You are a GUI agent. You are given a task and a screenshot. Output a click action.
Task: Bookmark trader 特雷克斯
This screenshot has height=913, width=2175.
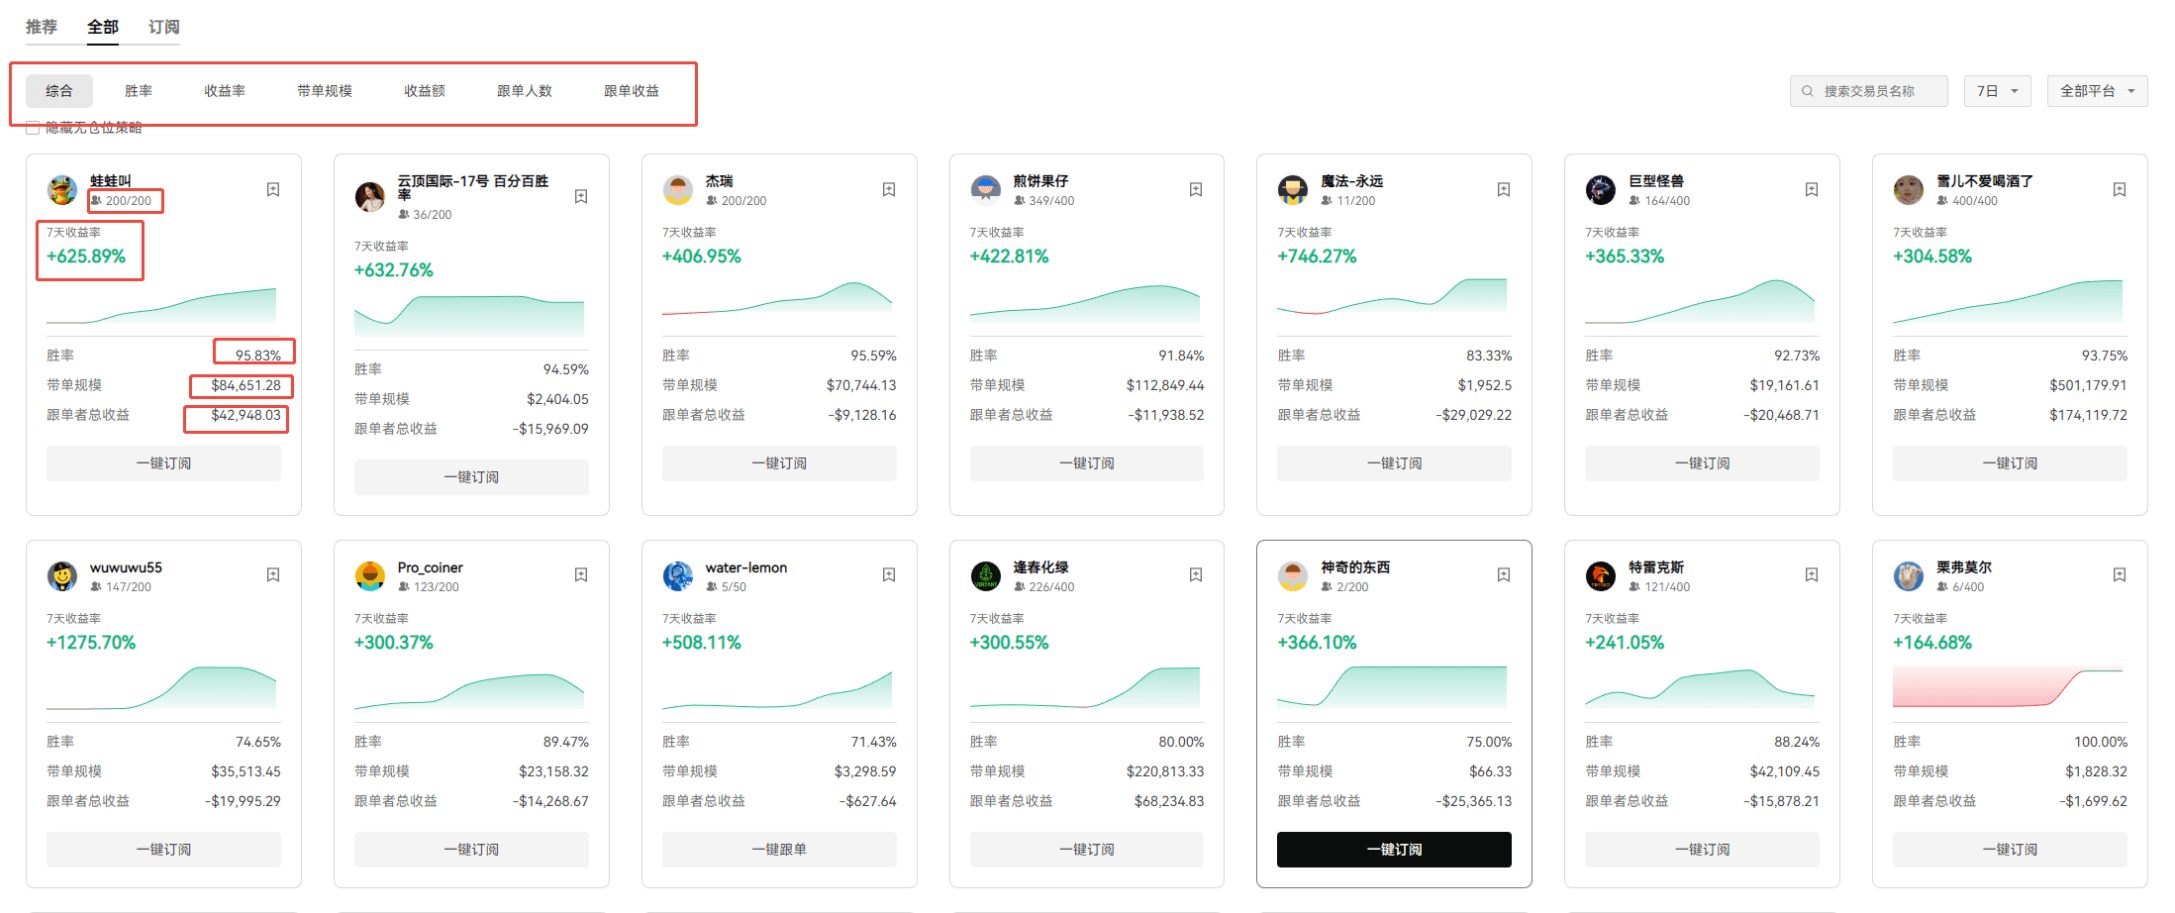pos(1812,575)
